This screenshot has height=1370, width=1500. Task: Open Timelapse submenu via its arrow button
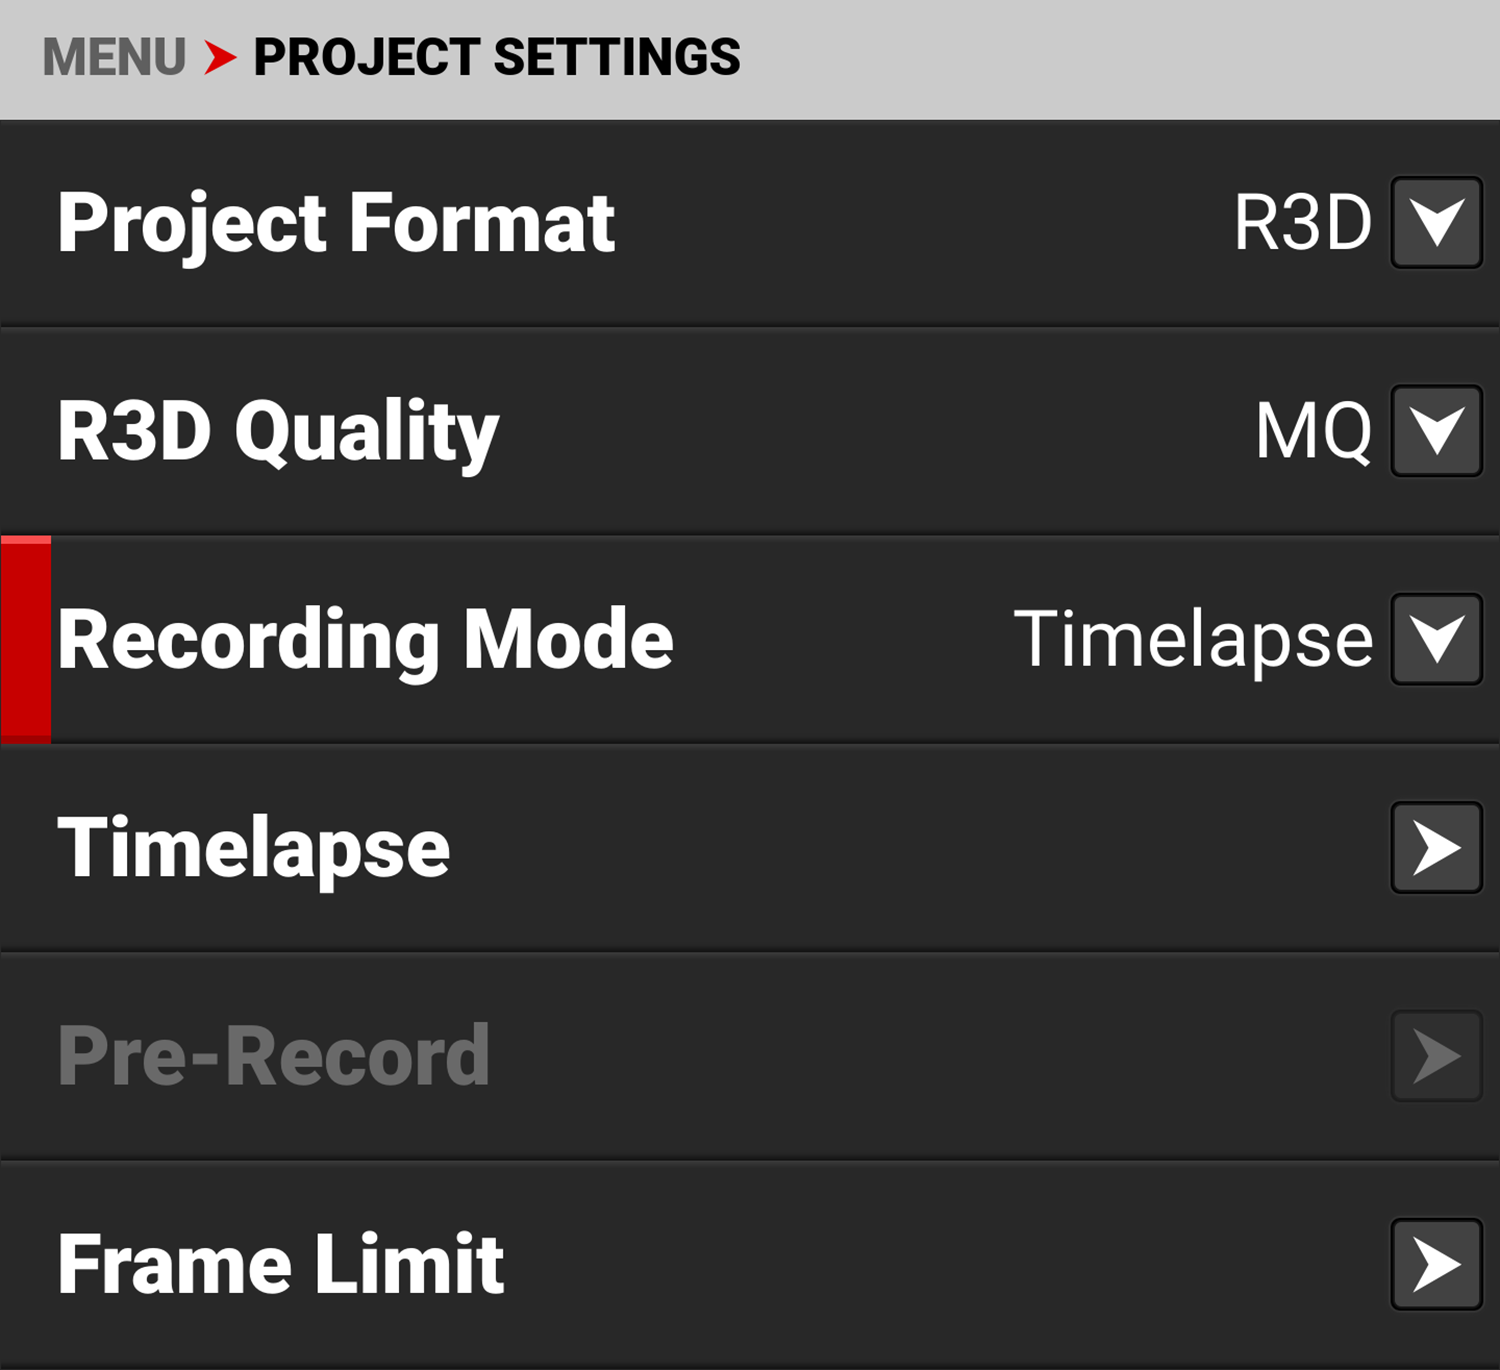coord(1436,848)
